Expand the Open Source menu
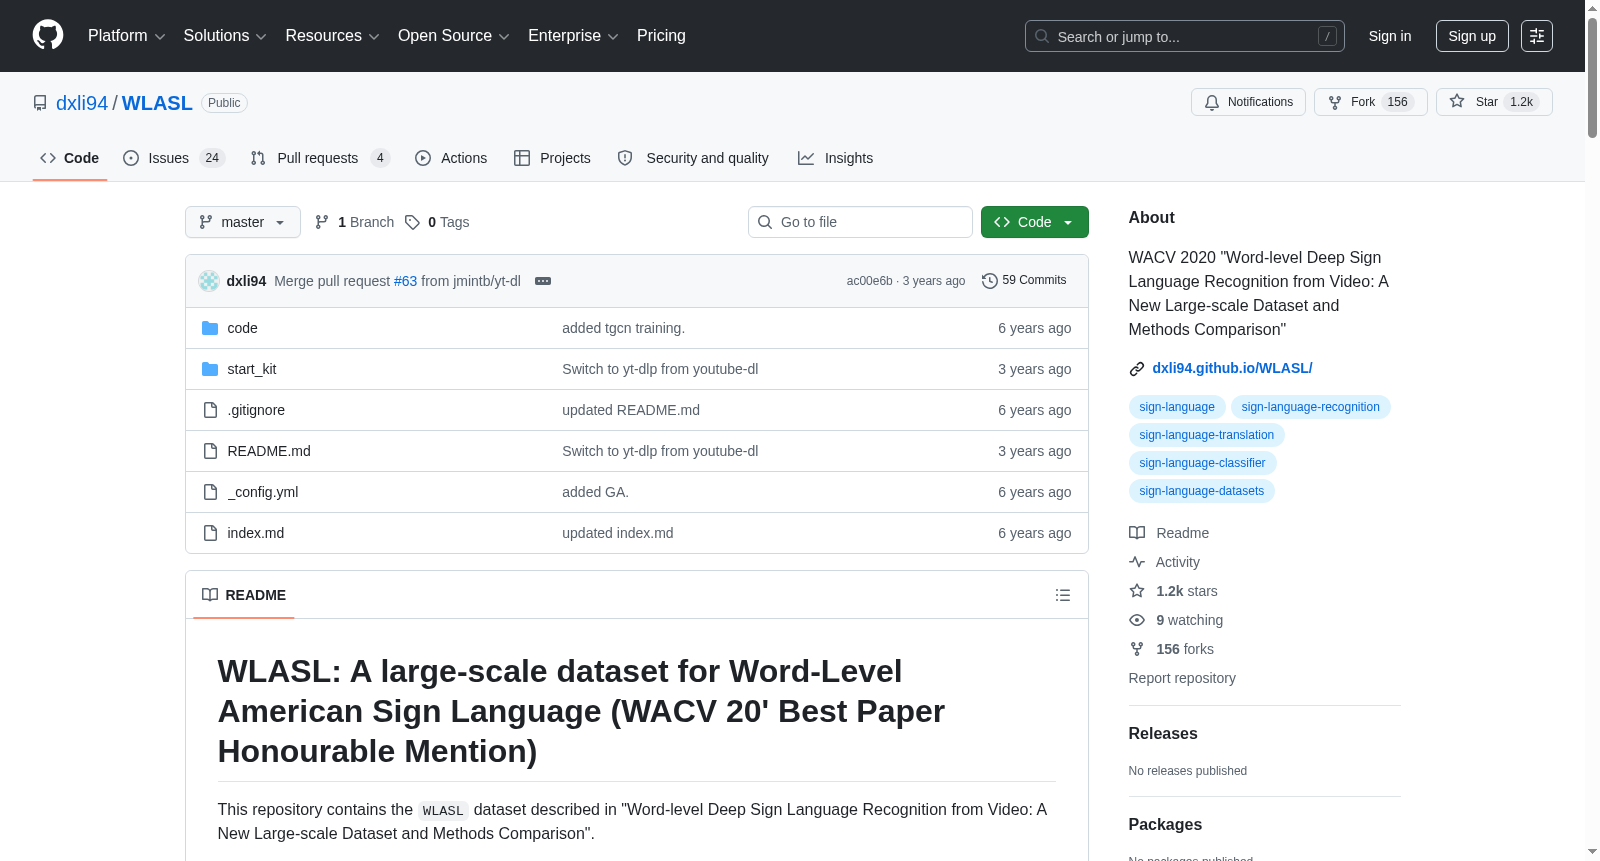 pos(454,36)
